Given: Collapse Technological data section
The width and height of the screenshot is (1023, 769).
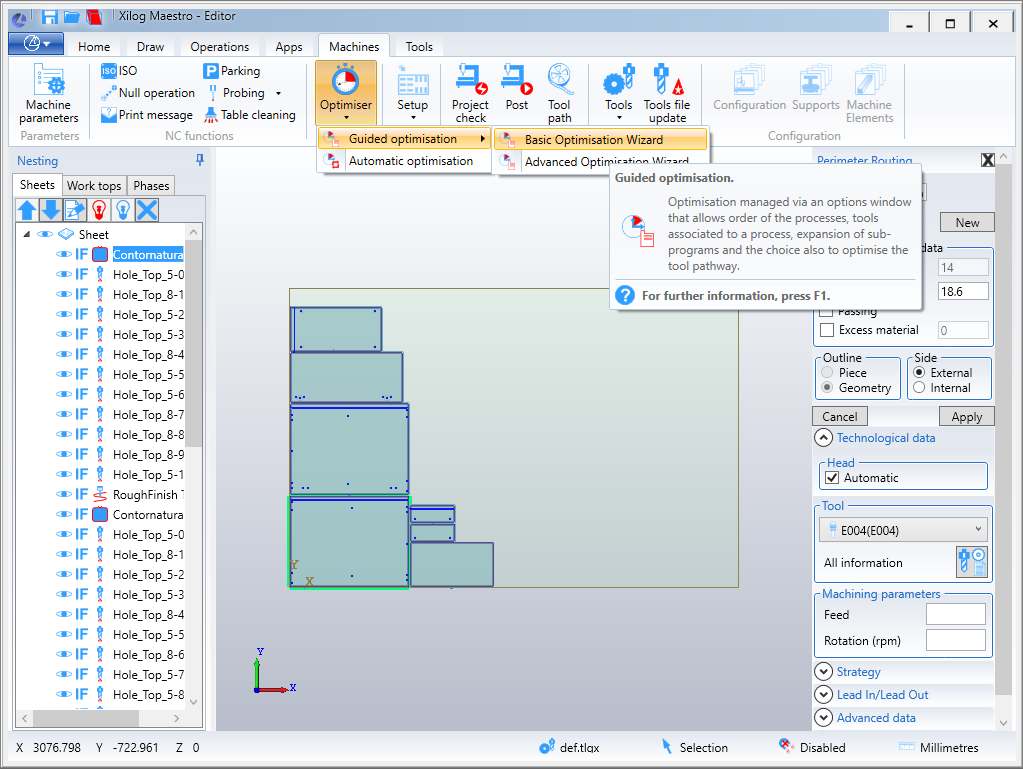Looking at the screenshot, I should (x=823, y=438).
